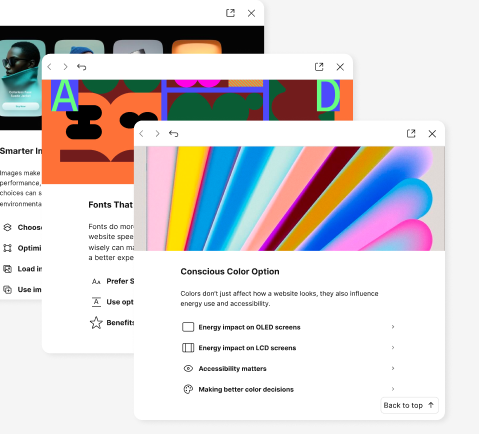Close the Conscious Color Option panel
This screenshot has width=479, height=434.
pos(432,134)
